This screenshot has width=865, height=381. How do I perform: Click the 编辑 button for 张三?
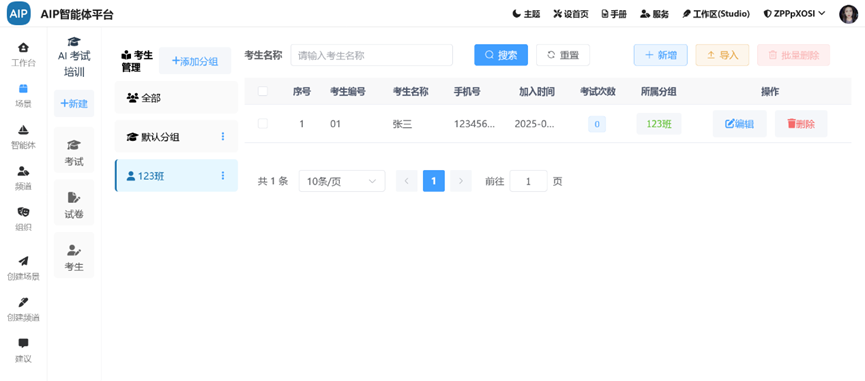(739, 124)
